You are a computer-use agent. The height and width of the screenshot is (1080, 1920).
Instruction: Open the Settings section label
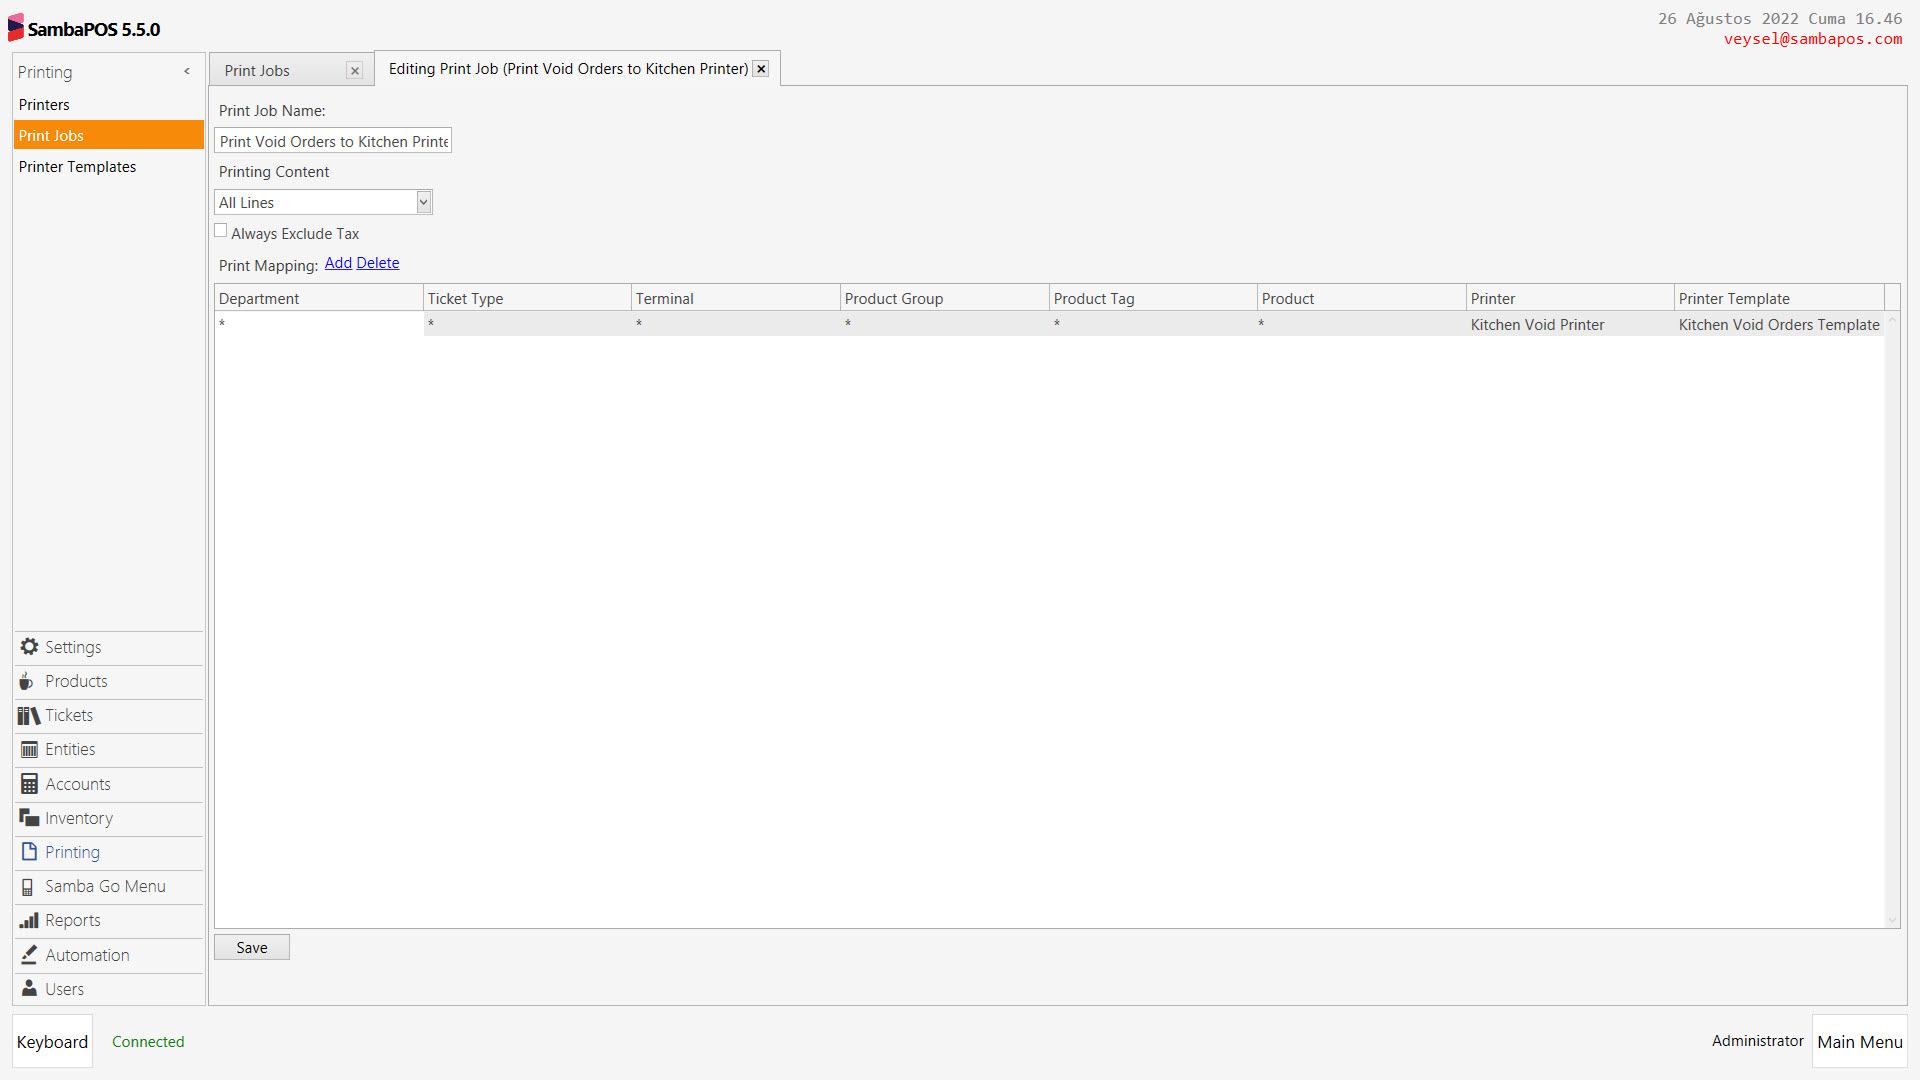tap(73, 647)
